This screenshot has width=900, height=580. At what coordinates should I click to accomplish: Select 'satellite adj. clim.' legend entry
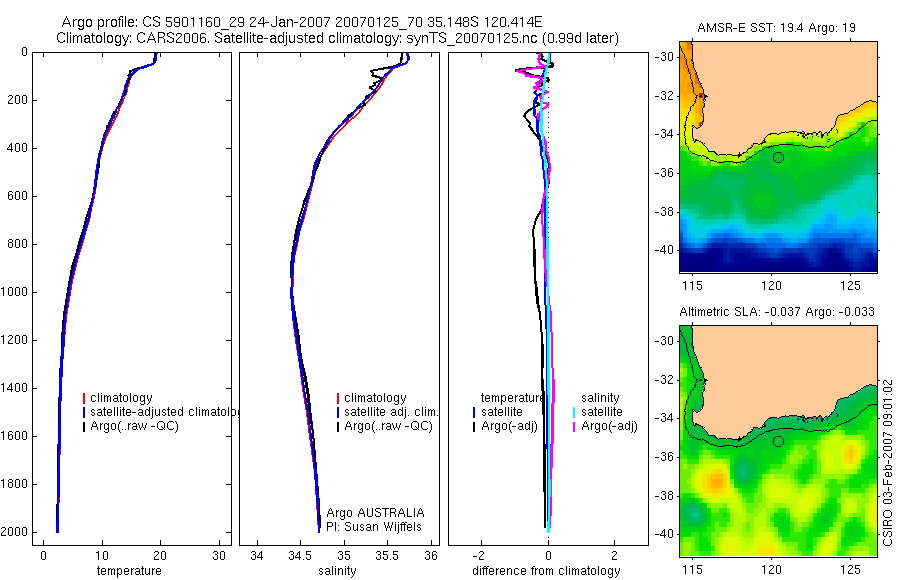[x=391, y=412]
